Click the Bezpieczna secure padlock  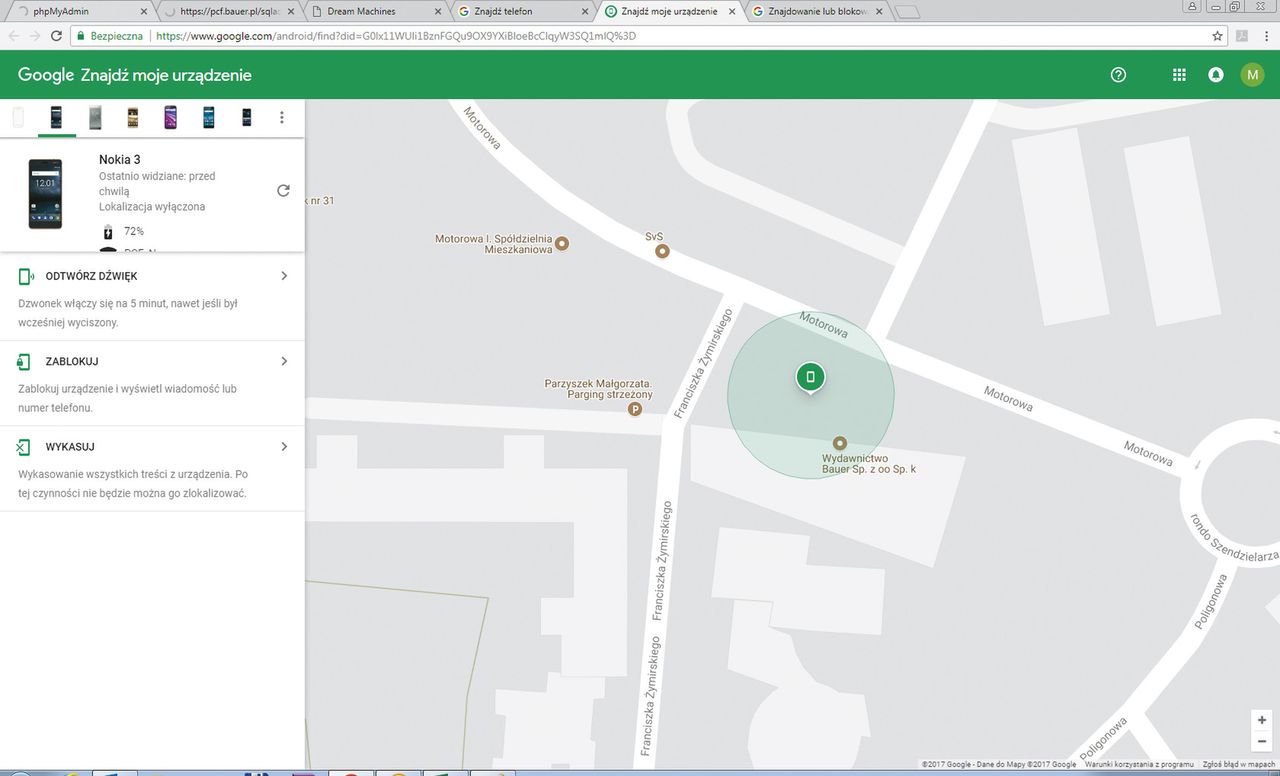click(x=83, y=35)
